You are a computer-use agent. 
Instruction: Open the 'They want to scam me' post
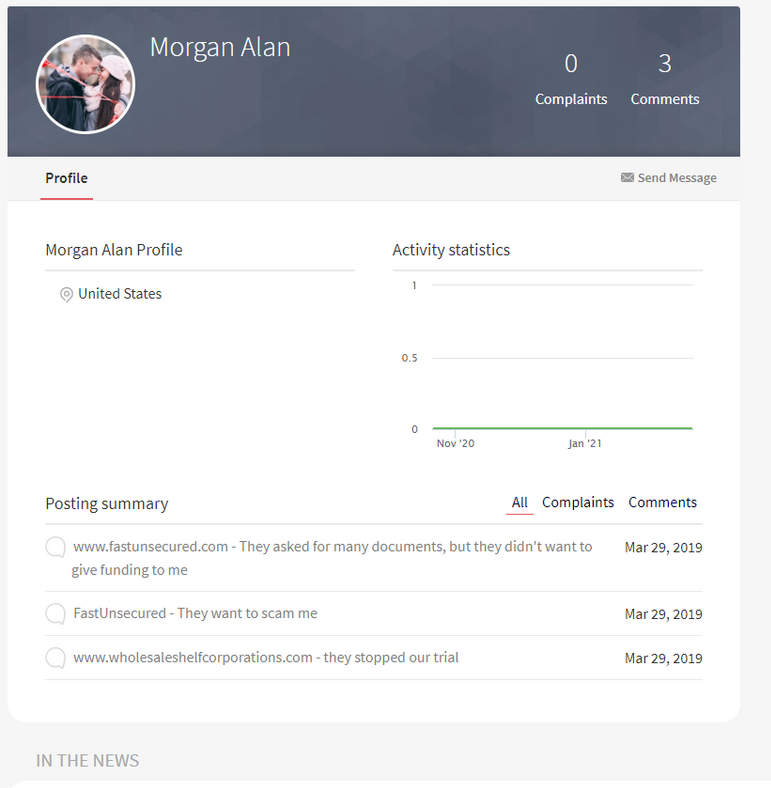pos(196,614)
